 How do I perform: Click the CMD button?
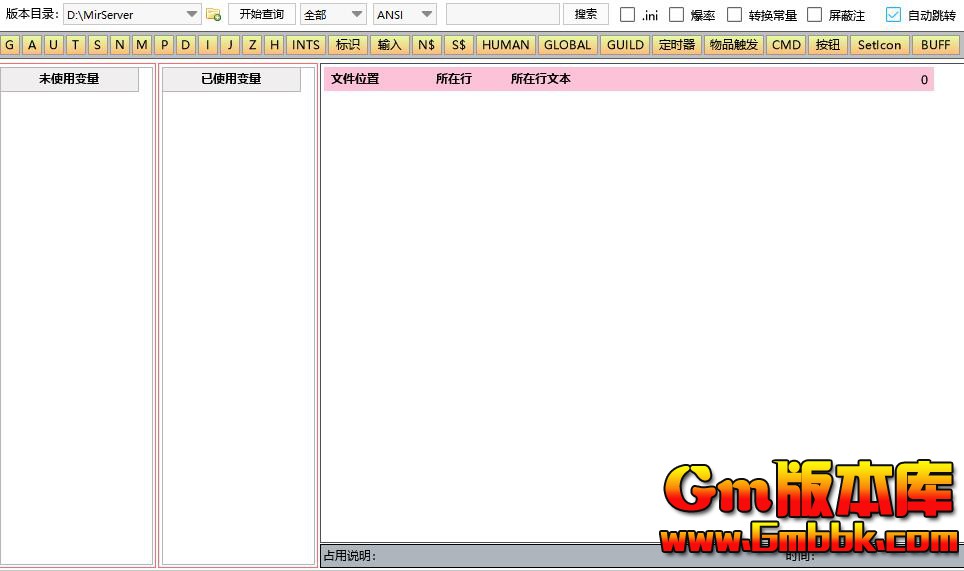pyautogui.click(x=786, y=45)
